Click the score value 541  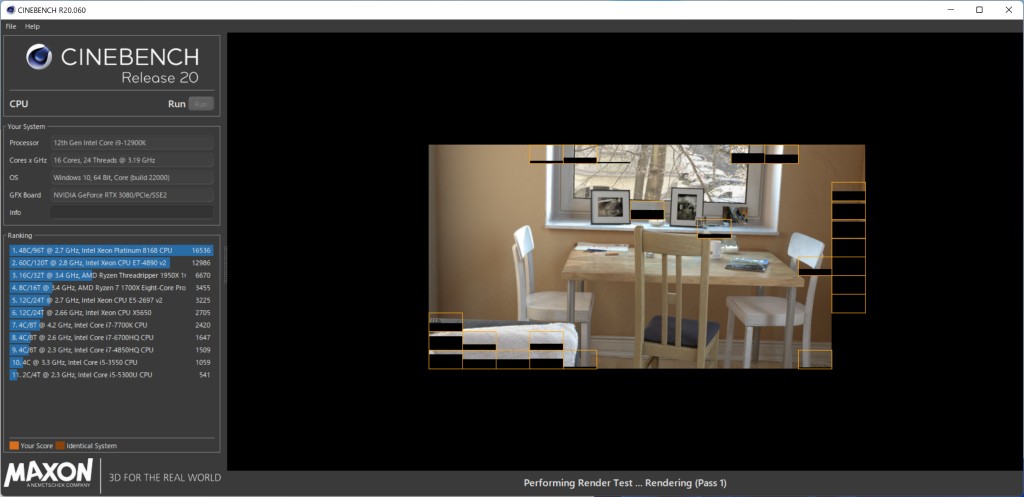[x=204, y=375]
